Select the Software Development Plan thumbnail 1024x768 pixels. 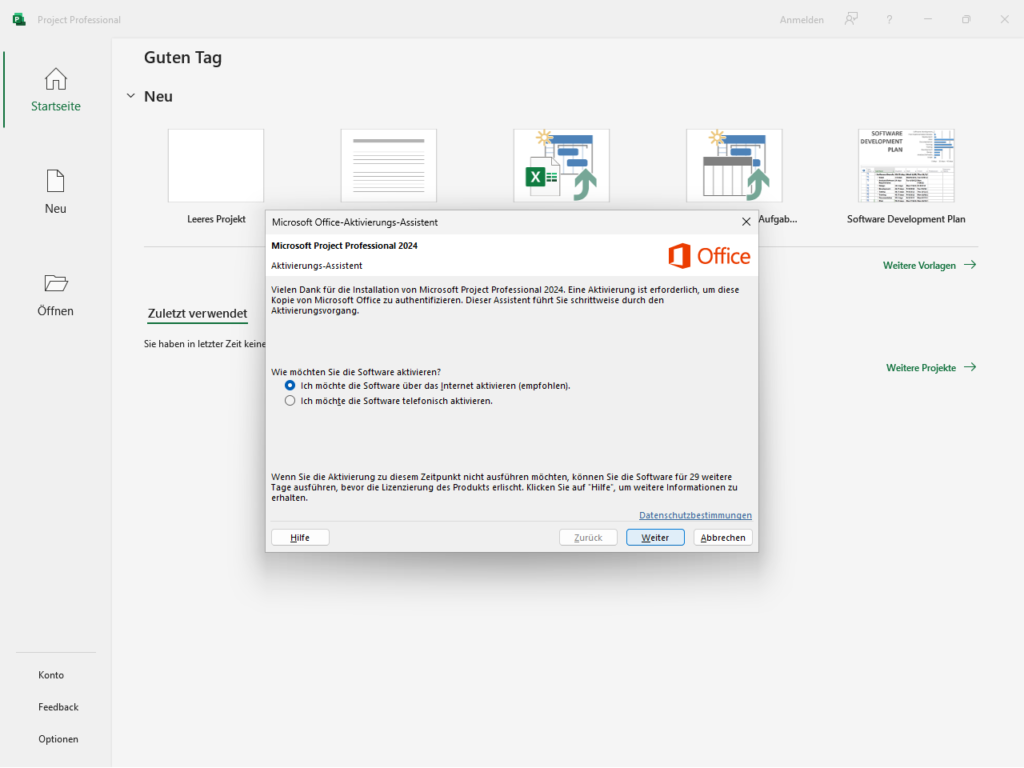click(x=906, y=165)
